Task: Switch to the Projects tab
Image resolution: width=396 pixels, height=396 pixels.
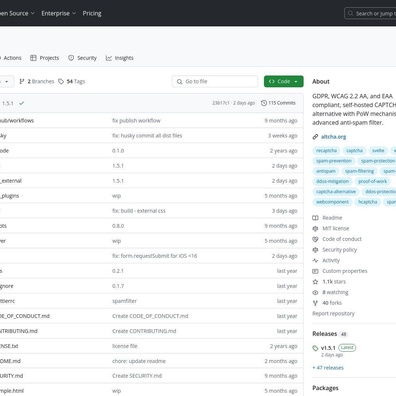Action: [x=45, y=58]
